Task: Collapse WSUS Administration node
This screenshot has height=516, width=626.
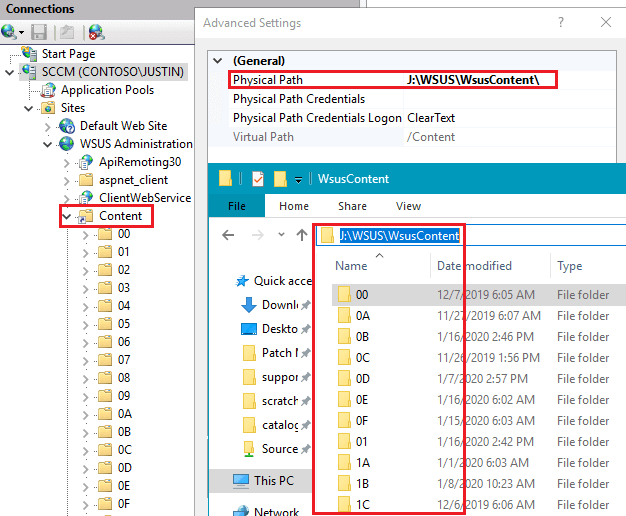Action: coord(48,144)
